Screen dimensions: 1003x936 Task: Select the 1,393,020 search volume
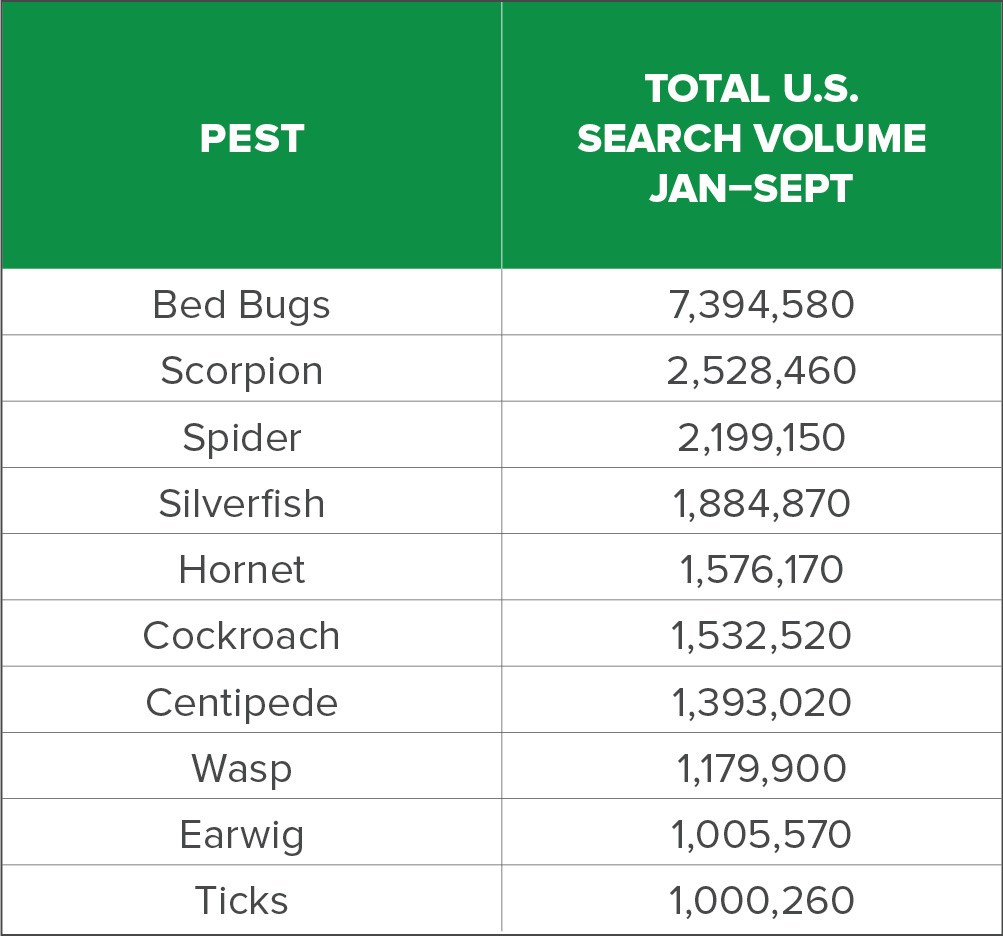tap(761, 702)
